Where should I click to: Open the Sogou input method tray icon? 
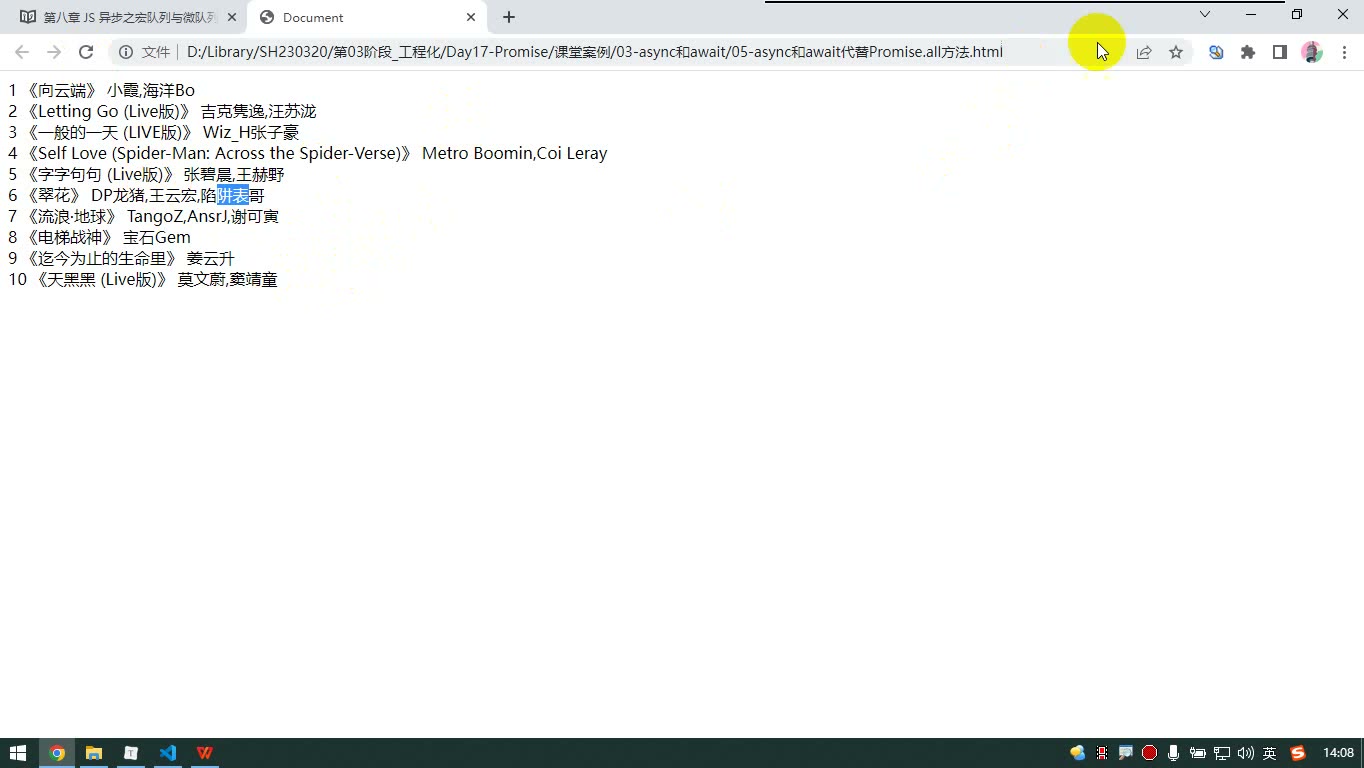pos(1298,753)
